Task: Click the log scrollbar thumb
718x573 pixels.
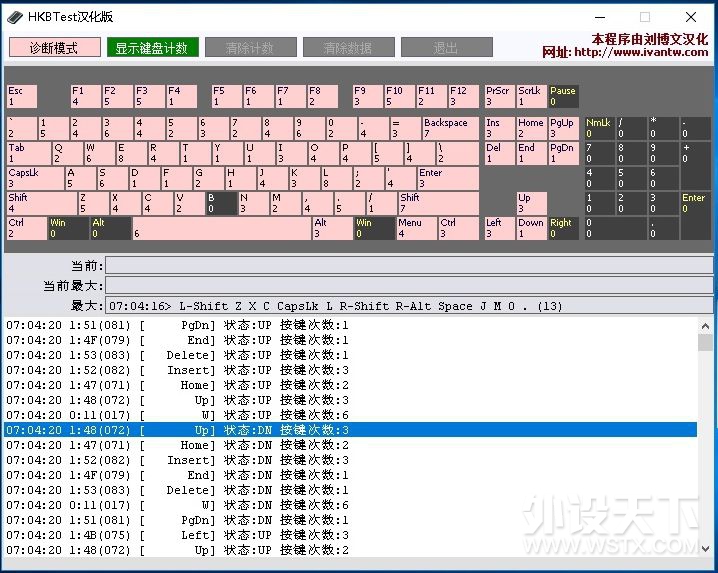Action: click(705, 343)
